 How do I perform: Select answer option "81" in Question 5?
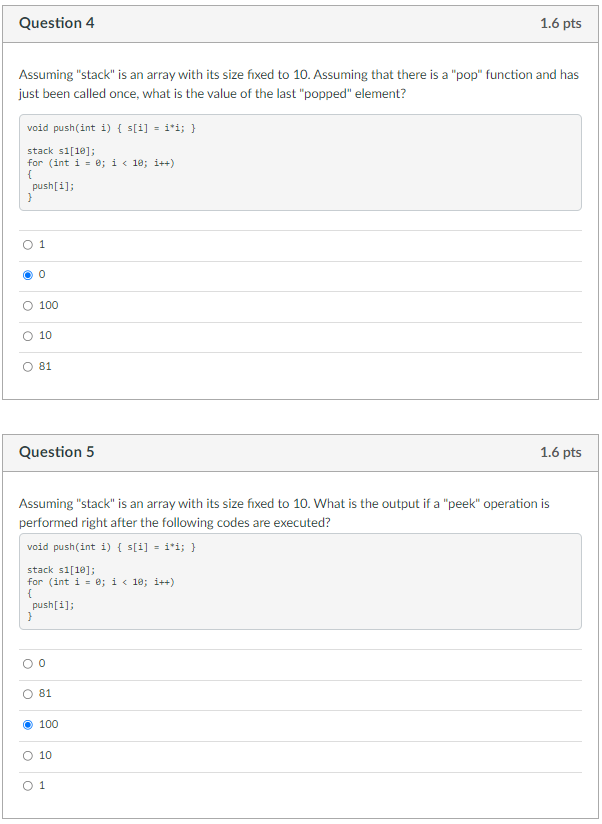click(28, 693)
